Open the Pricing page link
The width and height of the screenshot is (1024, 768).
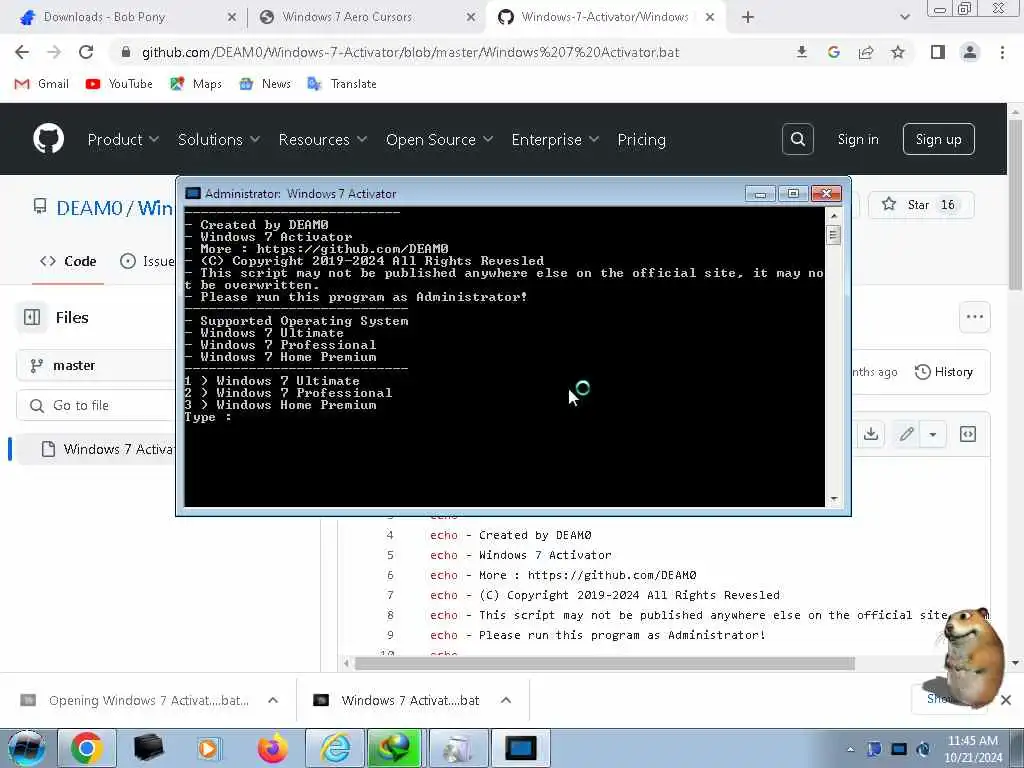[x=641, y=140]
